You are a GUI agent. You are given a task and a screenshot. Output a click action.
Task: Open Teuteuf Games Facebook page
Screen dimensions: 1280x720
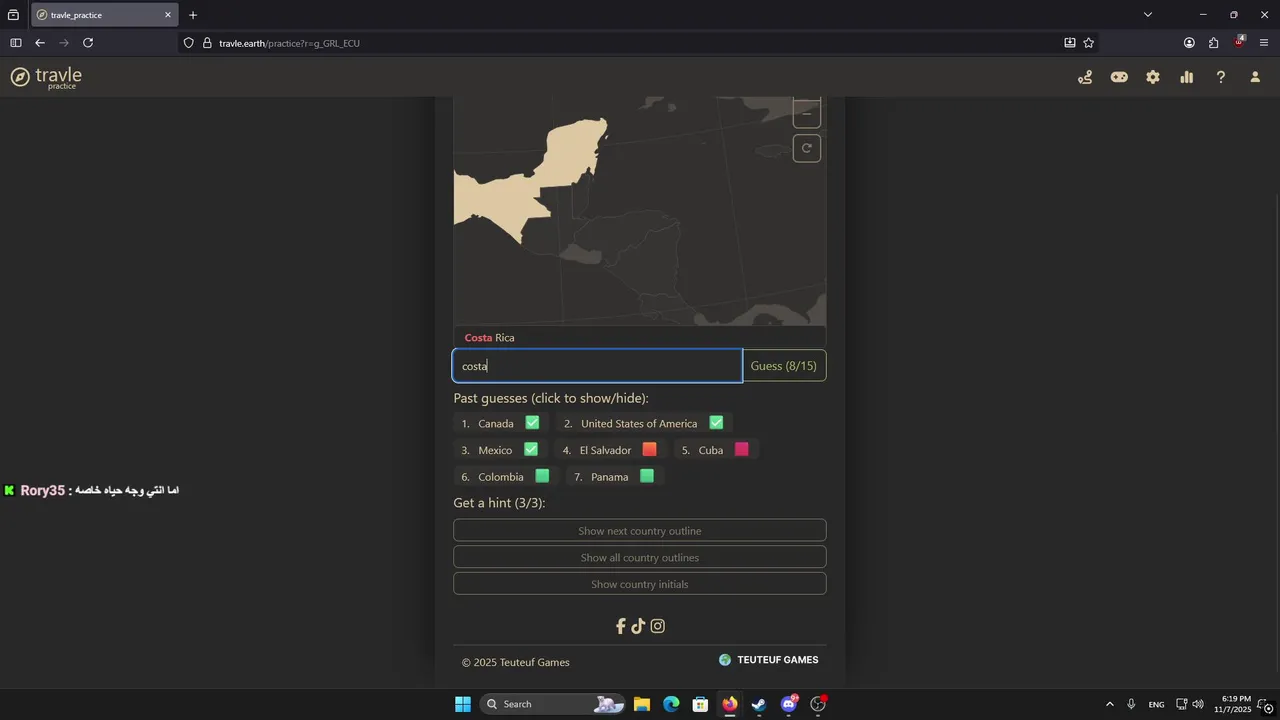(x=620, y=626)
